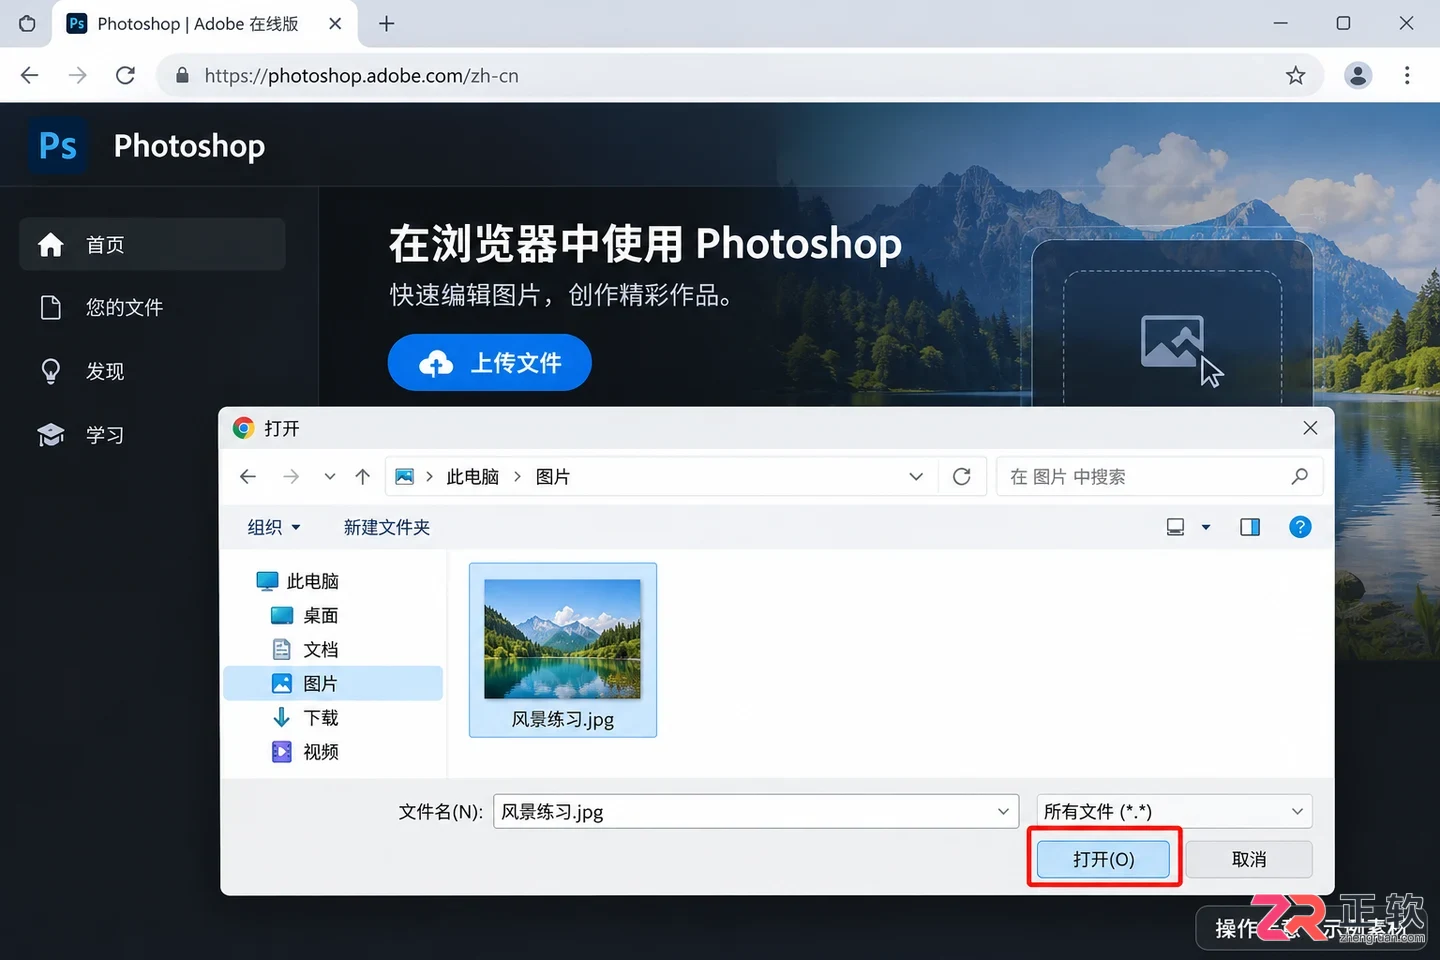This screenshot has width=1440, height=960.
Task: Select 下载 in the navigation tree
Action: 305,717
